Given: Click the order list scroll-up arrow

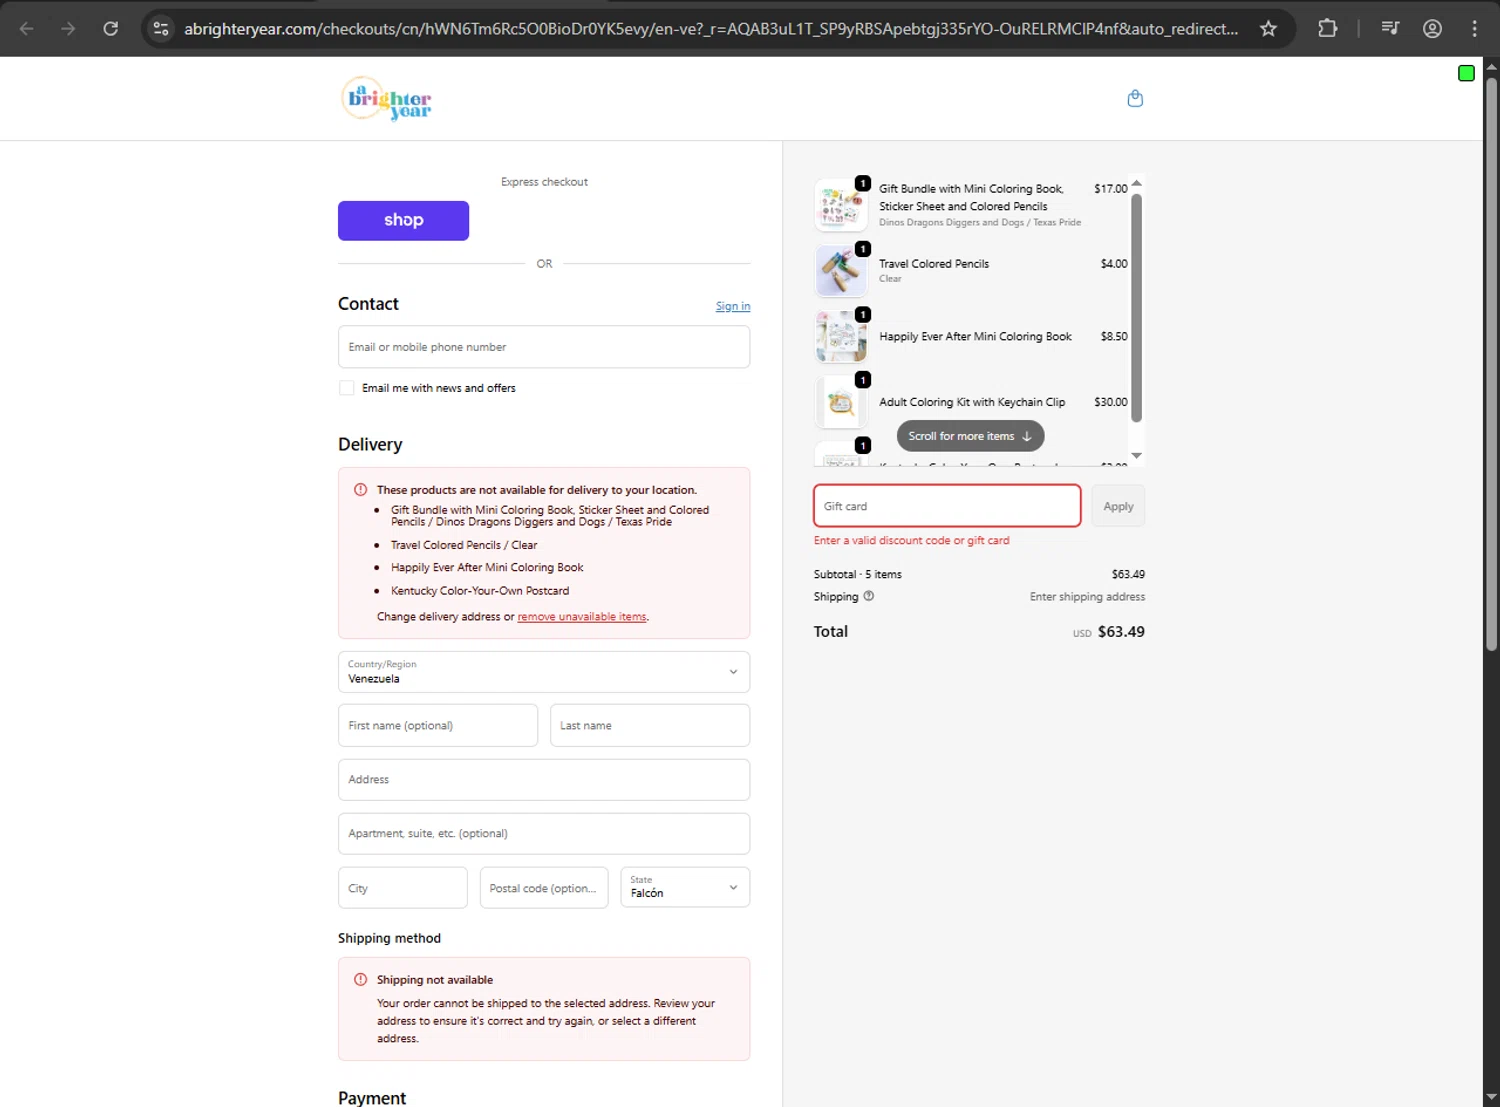Looking at the screenshot, I should 1136,184.
